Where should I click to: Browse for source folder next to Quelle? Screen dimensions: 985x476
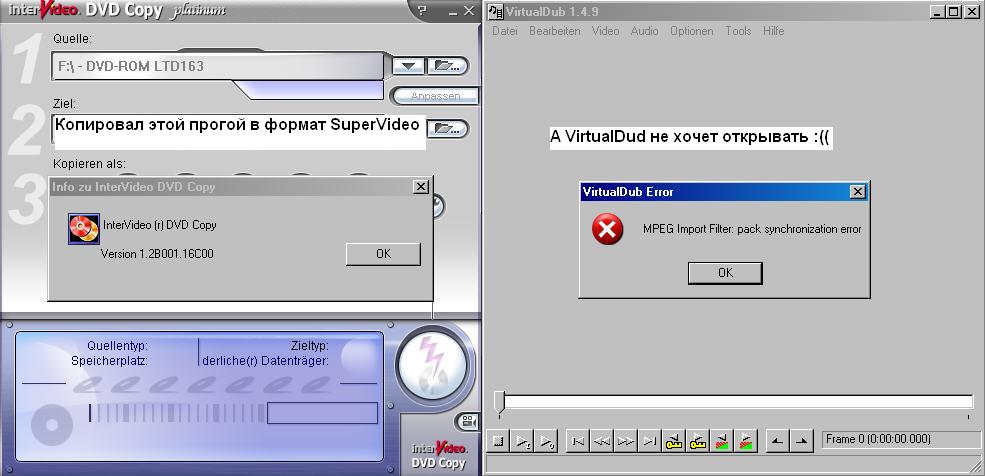click(x=447, y=65)
